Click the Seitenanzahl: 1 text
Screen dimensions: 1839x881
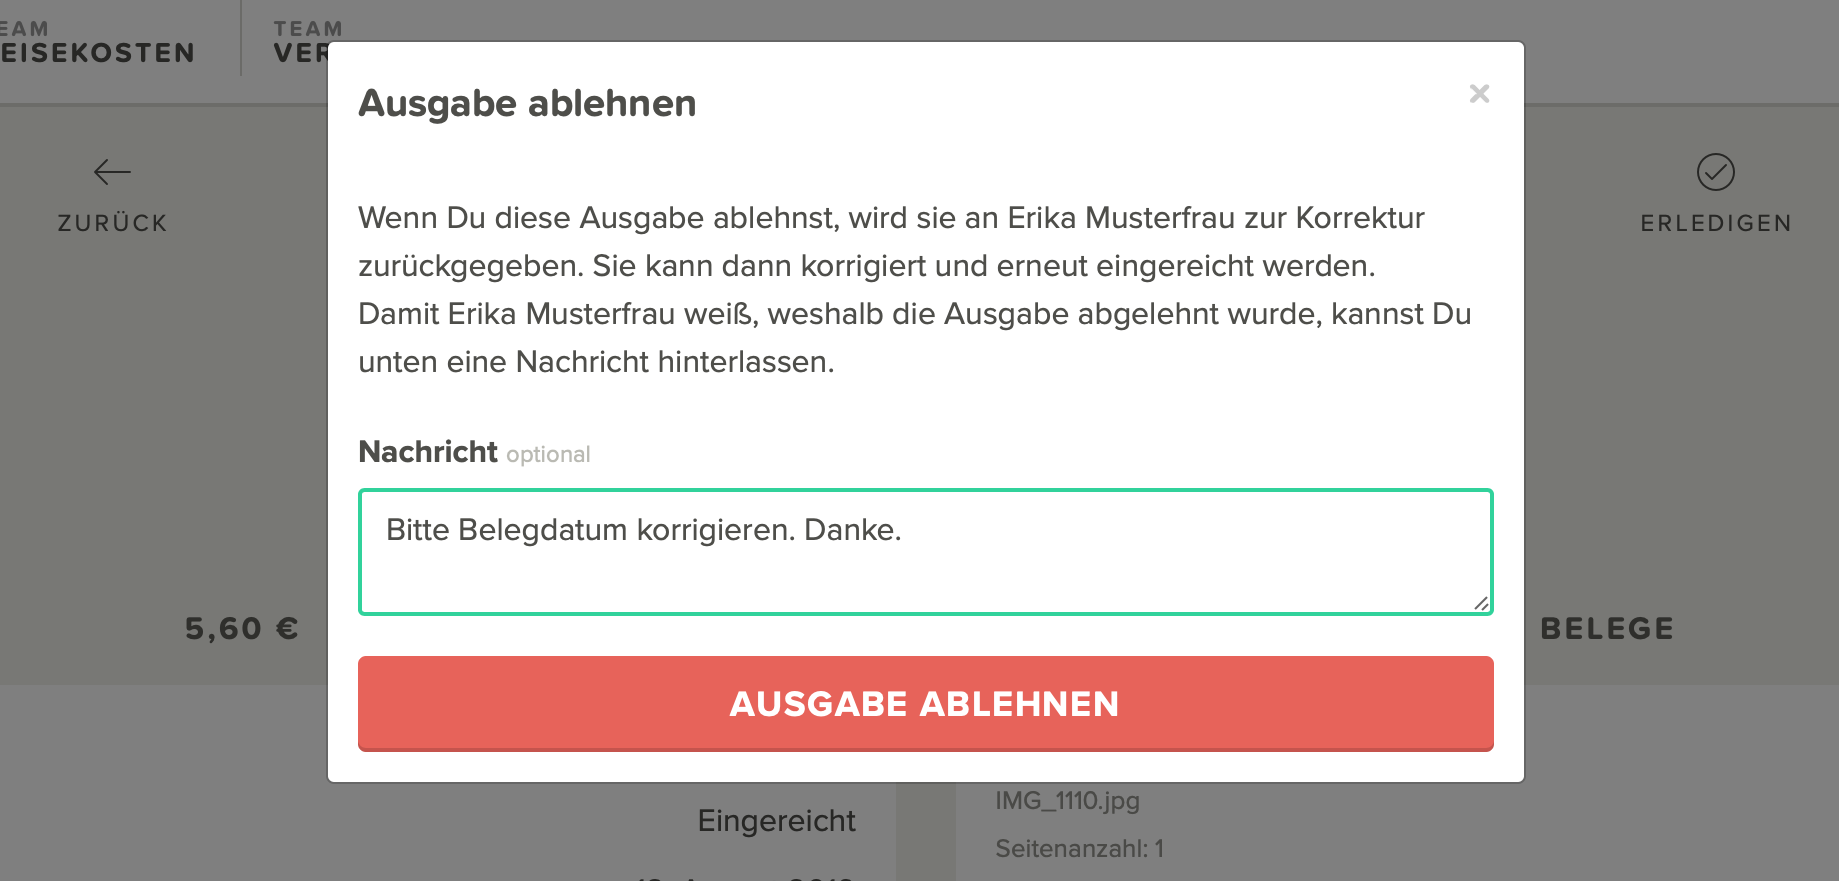[1079, 849]
